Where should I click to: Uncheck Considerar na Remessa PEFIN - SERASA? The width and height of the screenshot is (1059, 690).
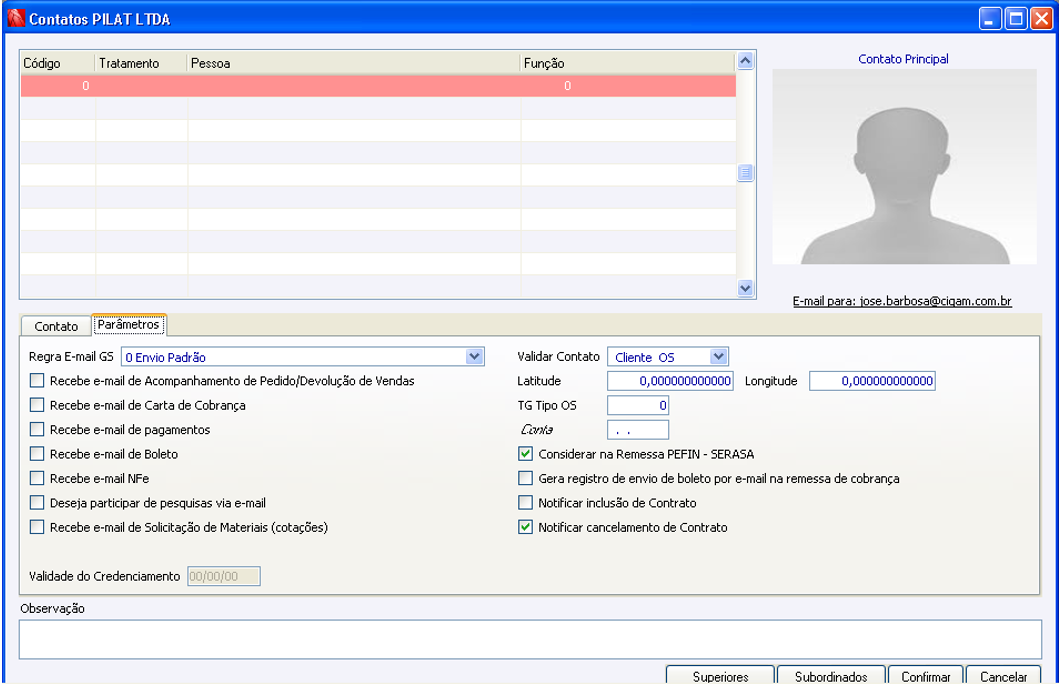(525, 454)
